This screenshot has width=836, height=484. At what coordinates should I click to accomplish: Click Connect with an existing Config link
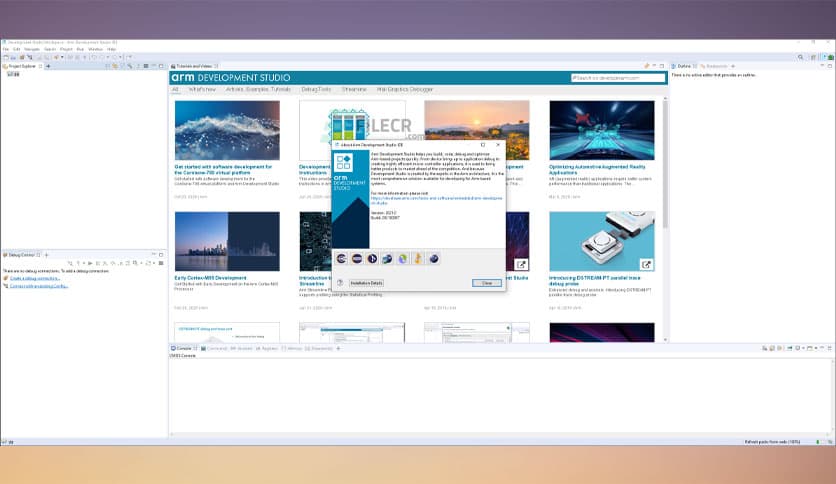click(x=38, y=286)
